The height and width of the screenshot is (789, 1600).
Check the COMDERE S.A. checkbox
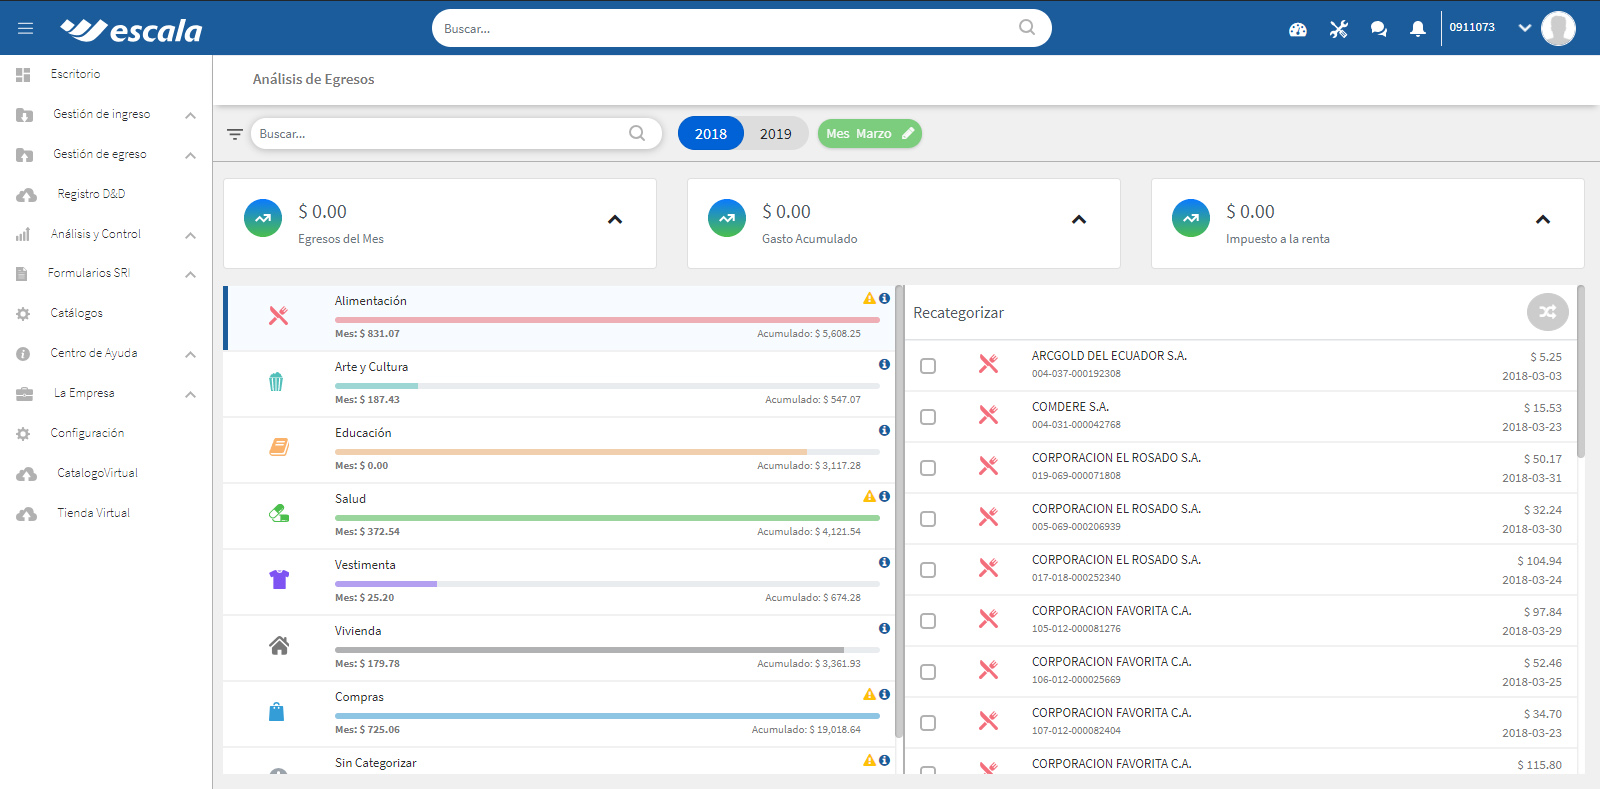coord(928,417)
